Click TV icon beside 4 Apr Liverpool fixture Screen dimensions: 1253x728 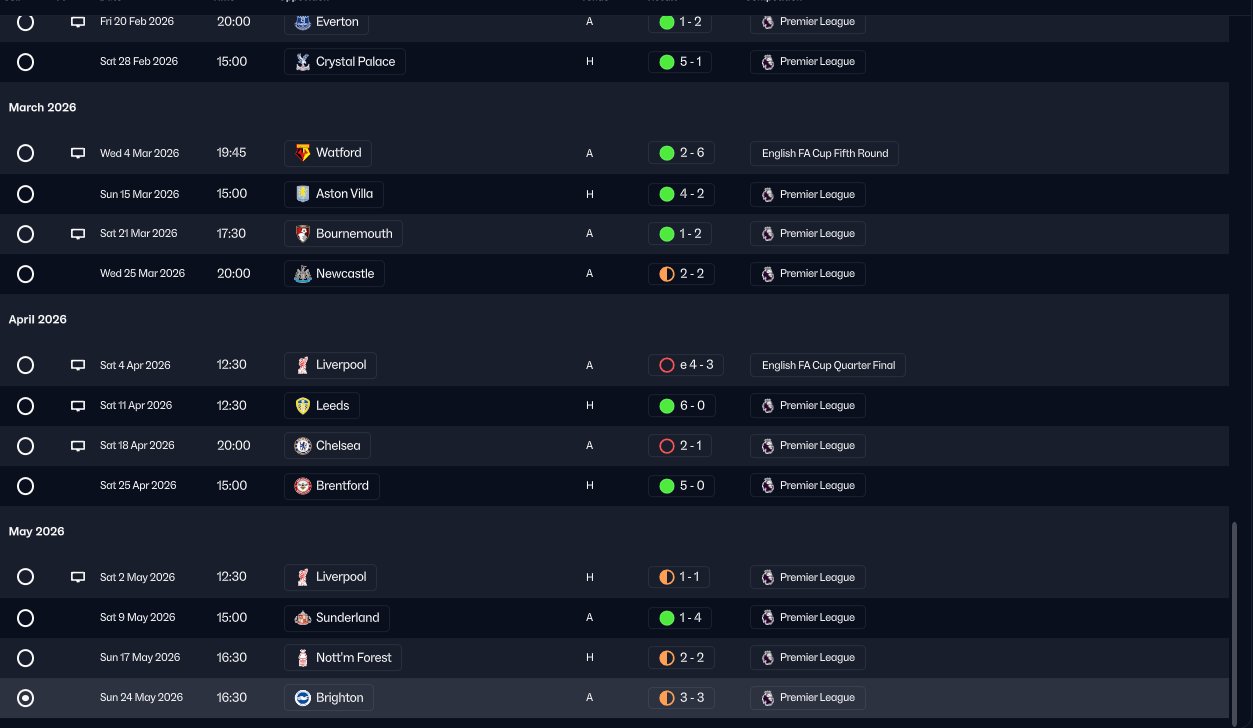(78, 366)
